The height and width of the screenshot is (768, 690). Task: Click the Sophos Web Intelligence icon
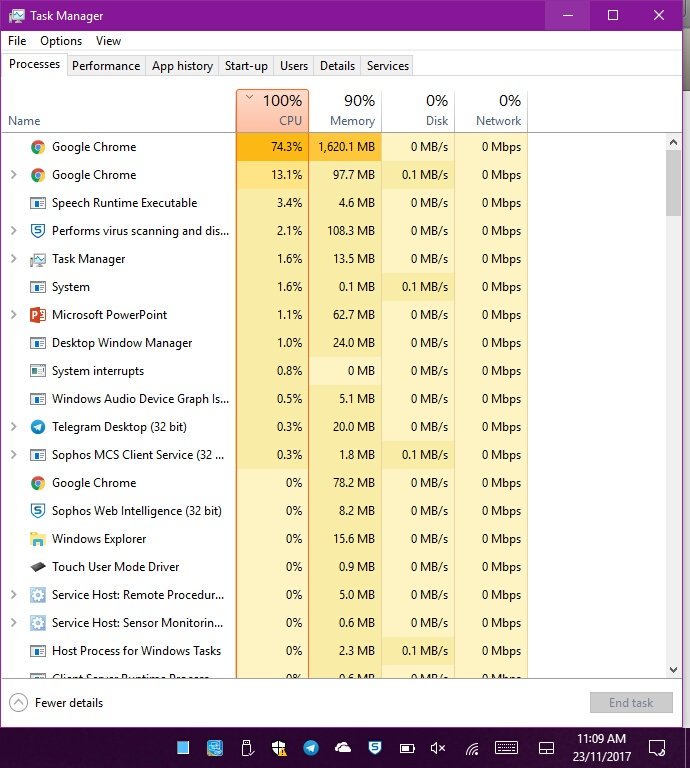[38, 511]
